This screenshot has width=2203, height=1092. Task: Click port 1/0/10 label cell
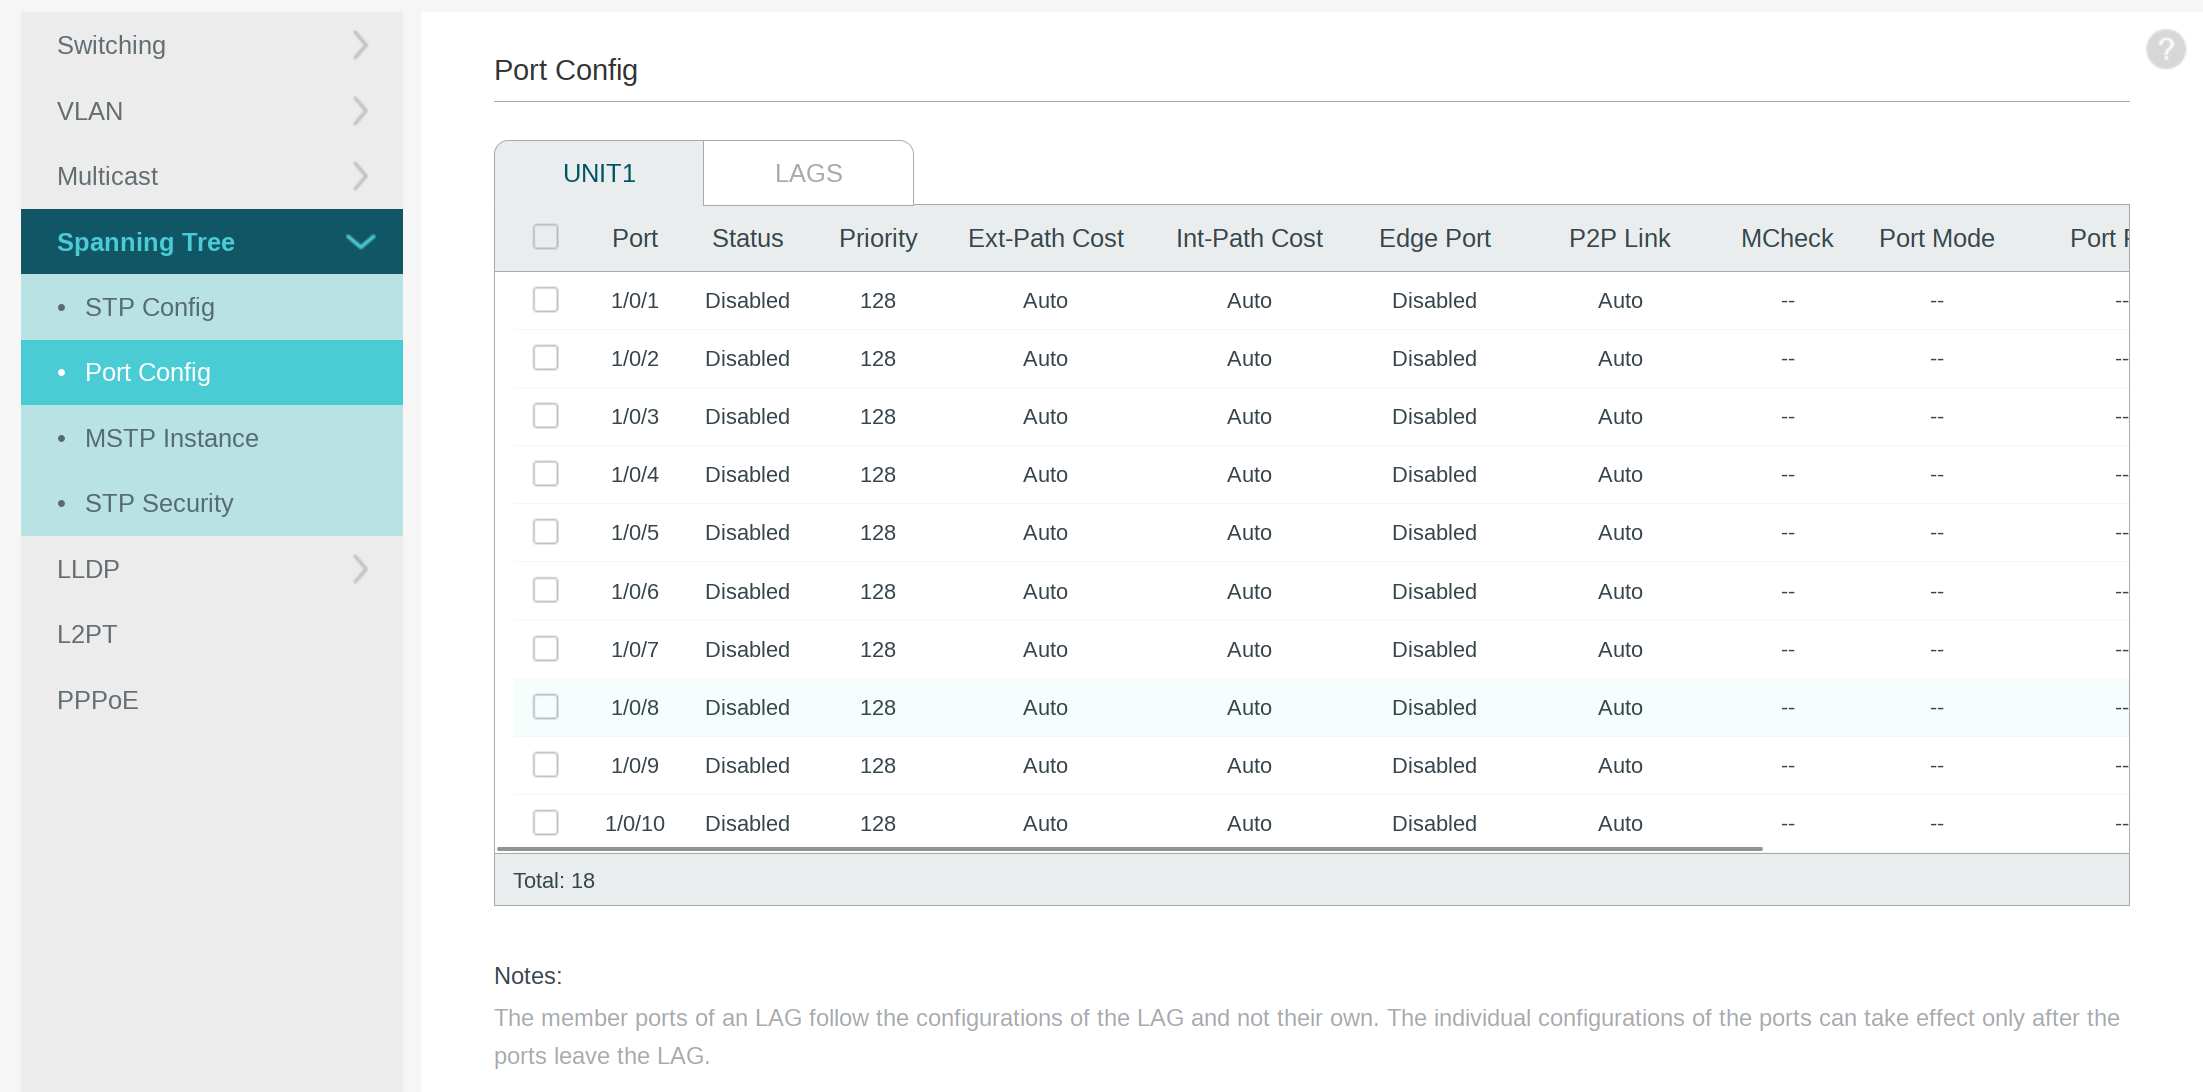coord(635,823)
